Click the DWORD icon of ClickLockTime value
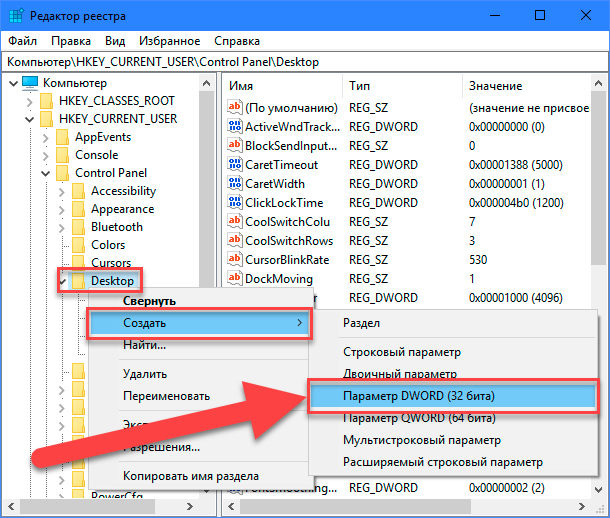The height and width of the screenshot is (518, 610). [235, 203]
